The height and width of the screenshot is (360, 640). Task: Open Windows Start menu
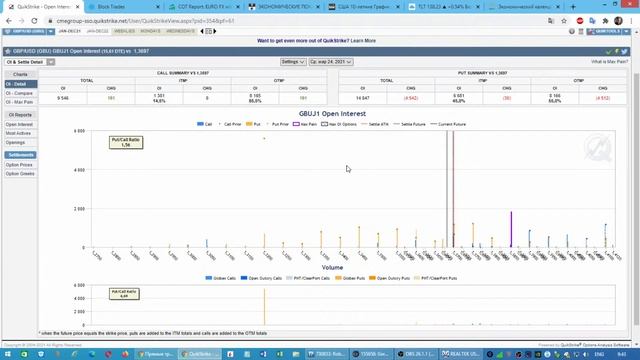coord(8,354)
